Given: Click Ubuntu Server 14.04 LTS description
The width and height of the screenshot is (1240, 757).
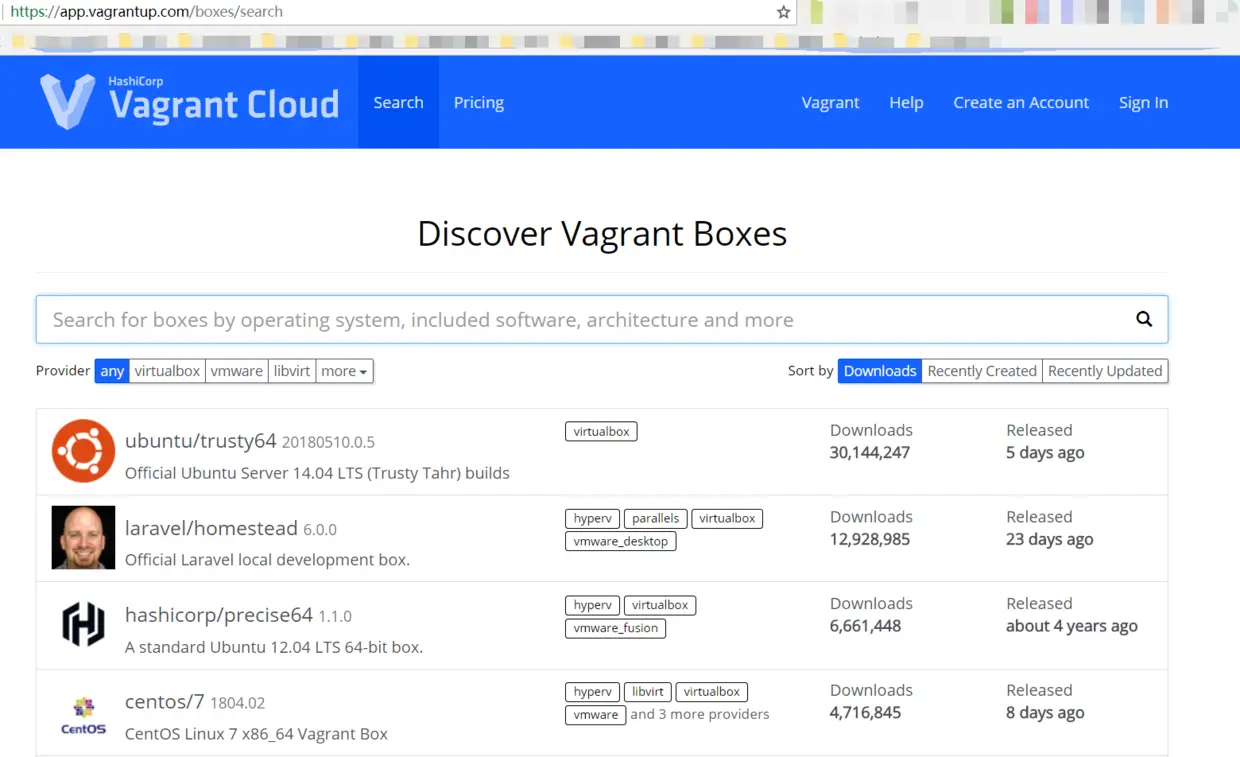Looking at the screenshot, I should coord(317,473).
